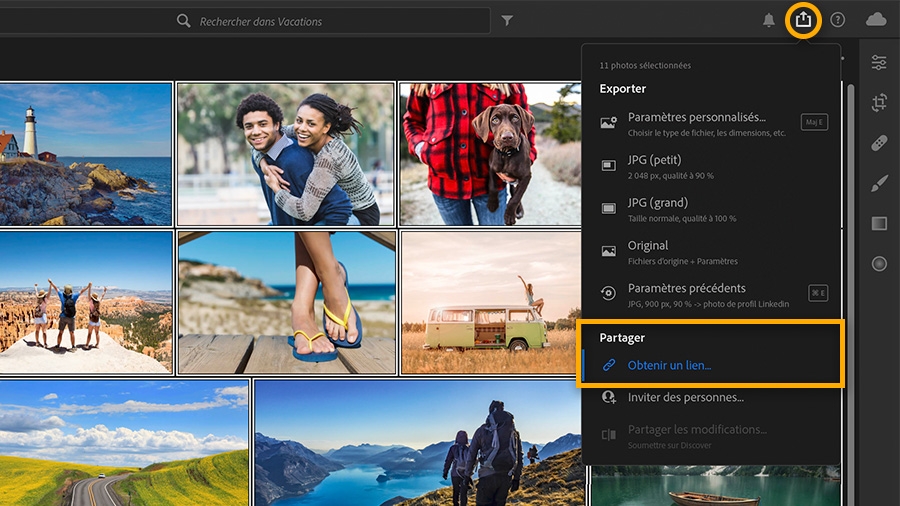Select the Radial gradient tool
This screenshot has width=900, height=506.
tap(879, 263)
